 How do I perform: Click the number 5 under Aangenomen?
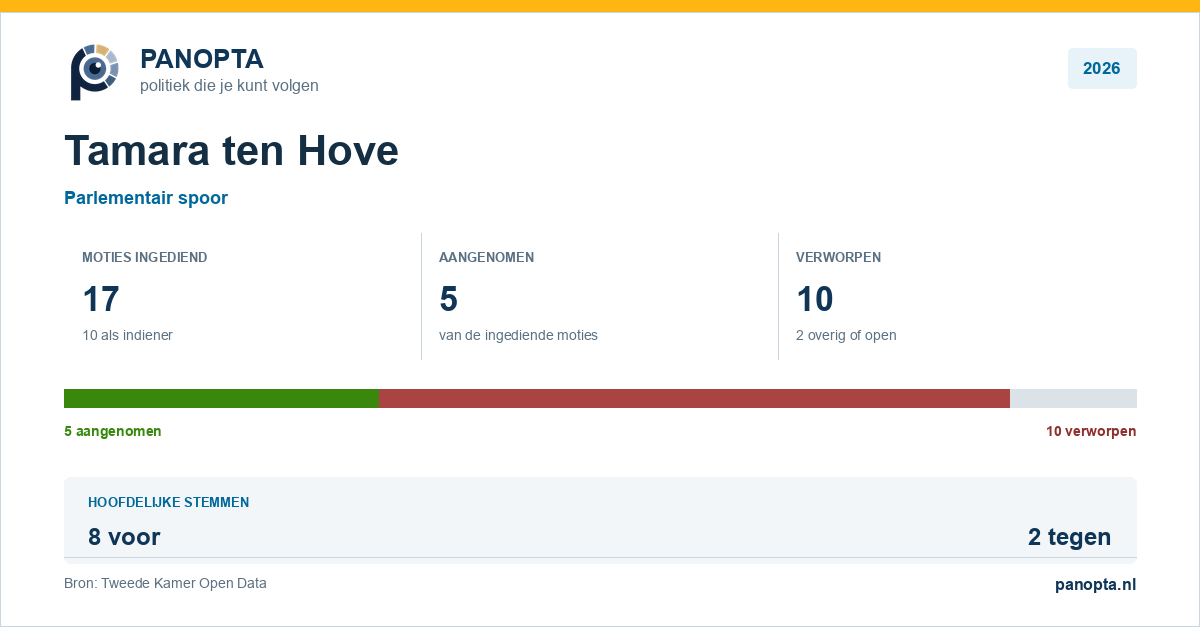tap(449, 299)
